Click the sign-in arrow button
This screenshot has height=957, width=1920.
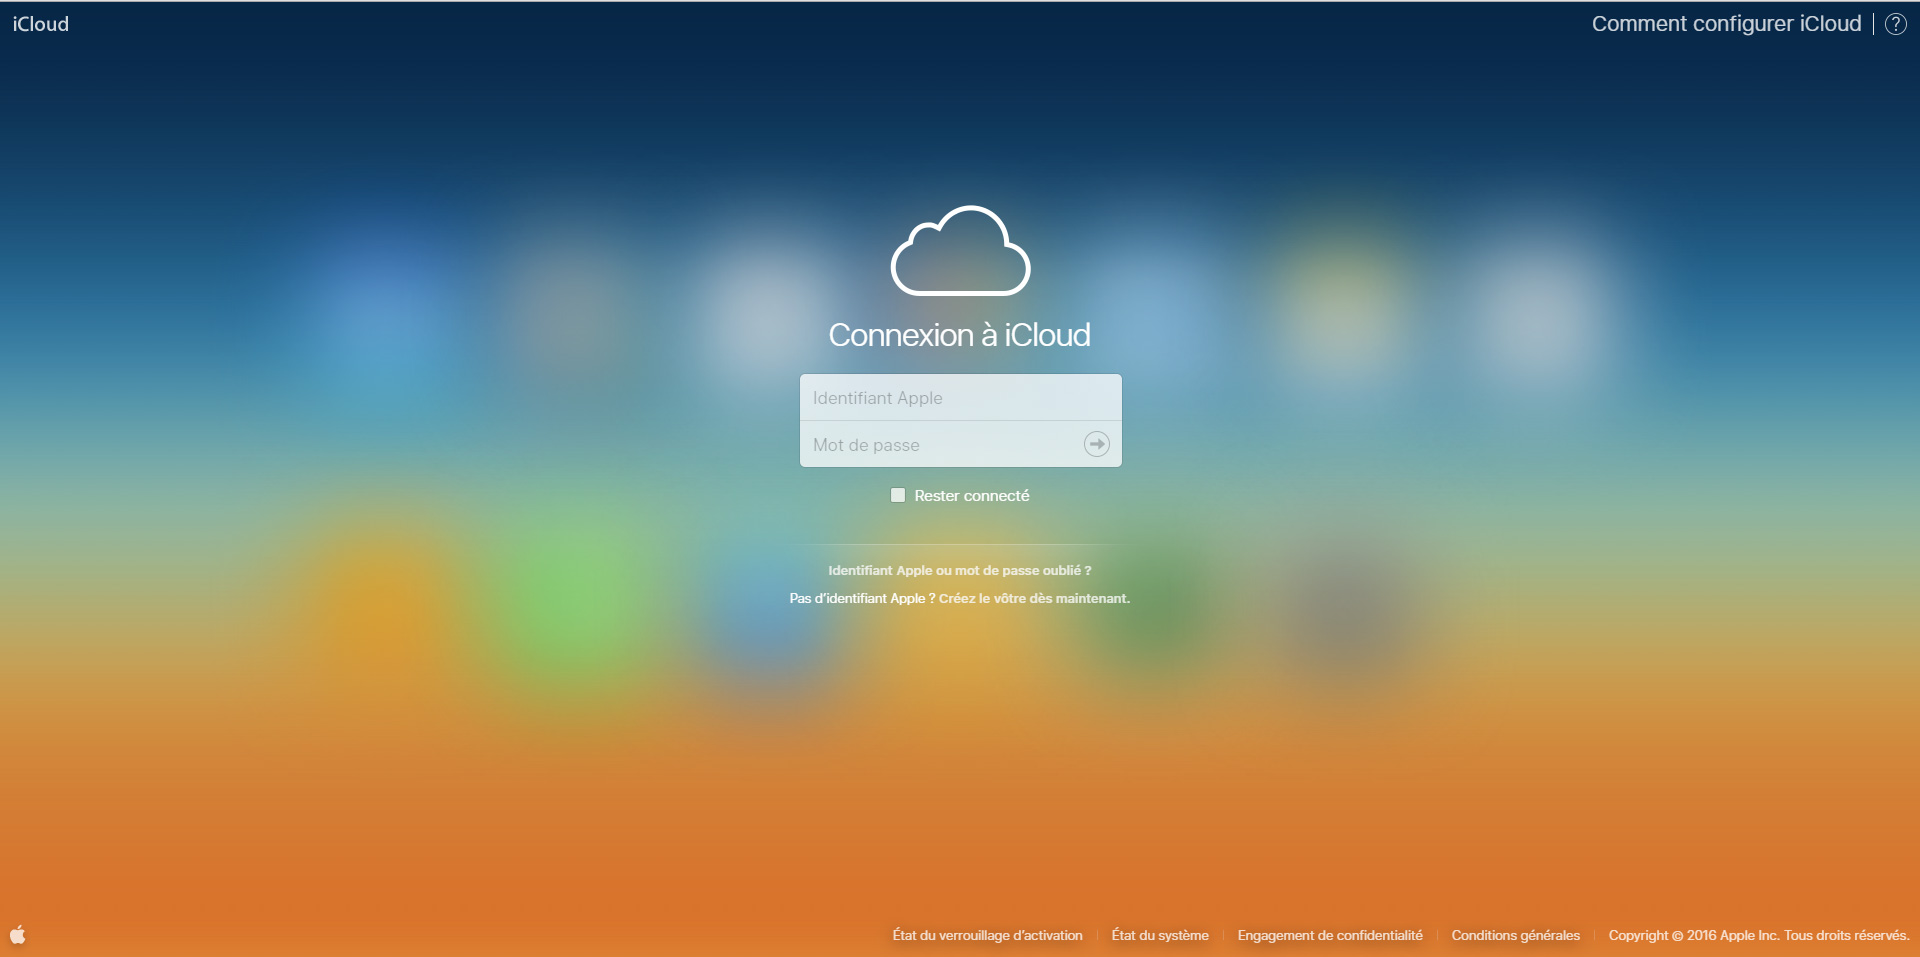(1097, 444)
